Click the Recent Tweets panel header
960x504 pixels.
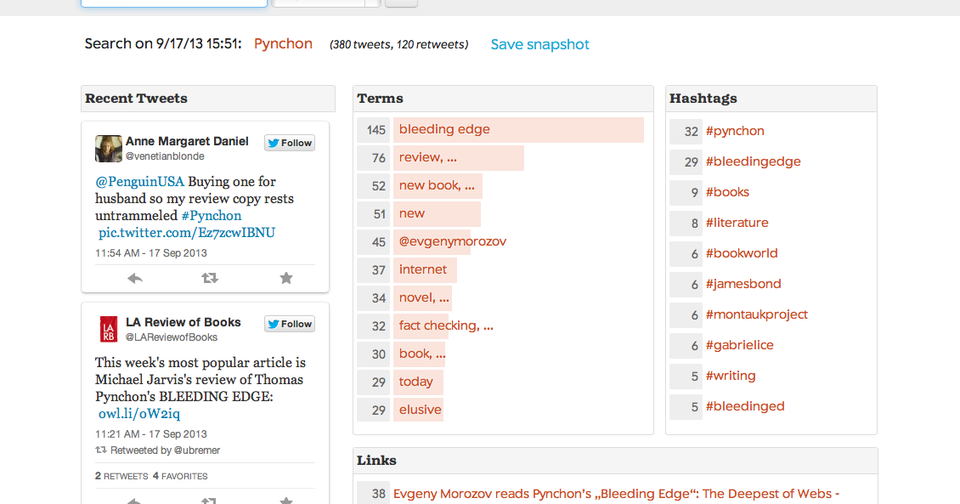208,99
